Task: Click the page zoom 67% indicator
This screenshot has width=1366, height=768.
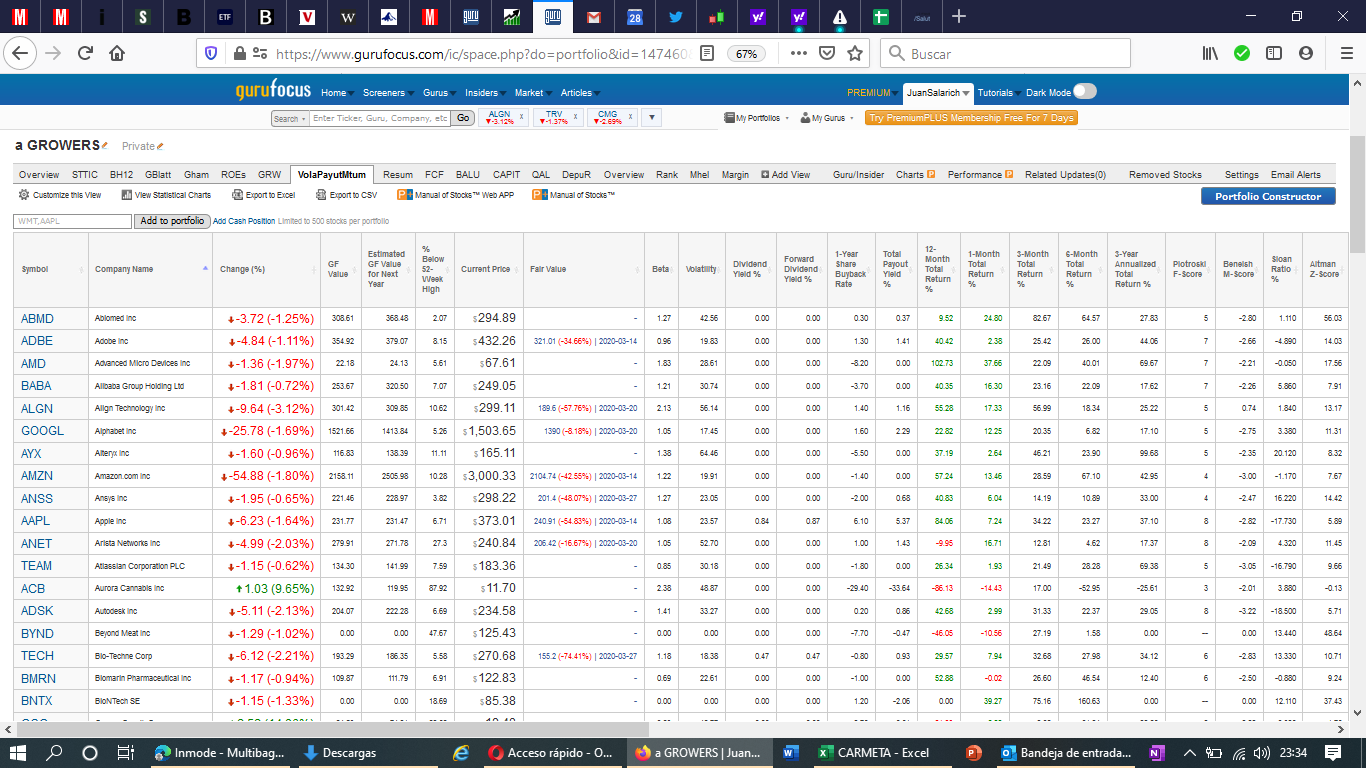Action: (746, 53)
